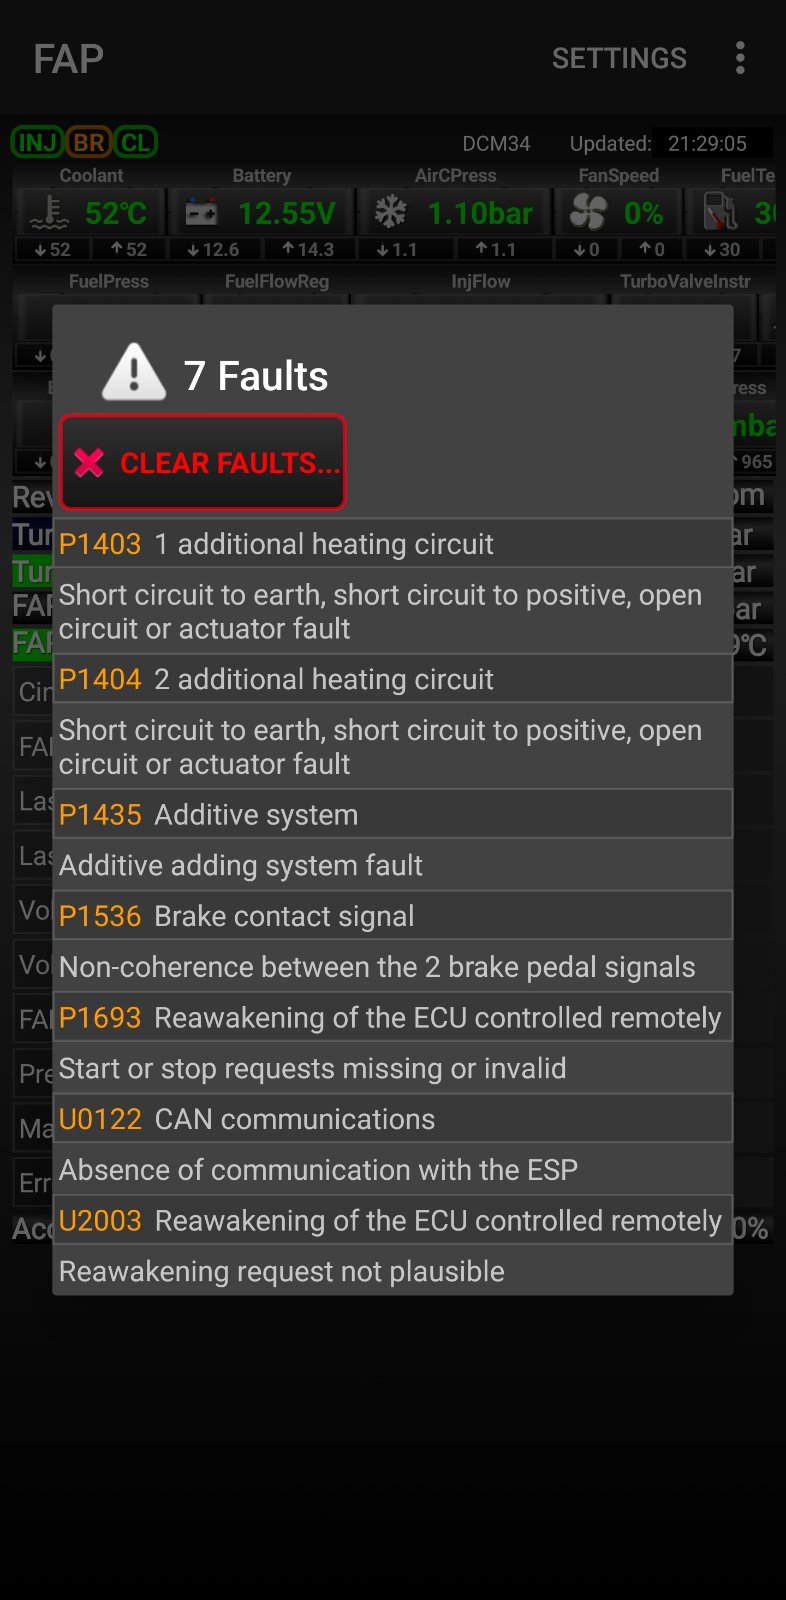Tap the fault warning triangle icon
The width and height of the screenshot is (786, 1600).
(x=134, y=372)
